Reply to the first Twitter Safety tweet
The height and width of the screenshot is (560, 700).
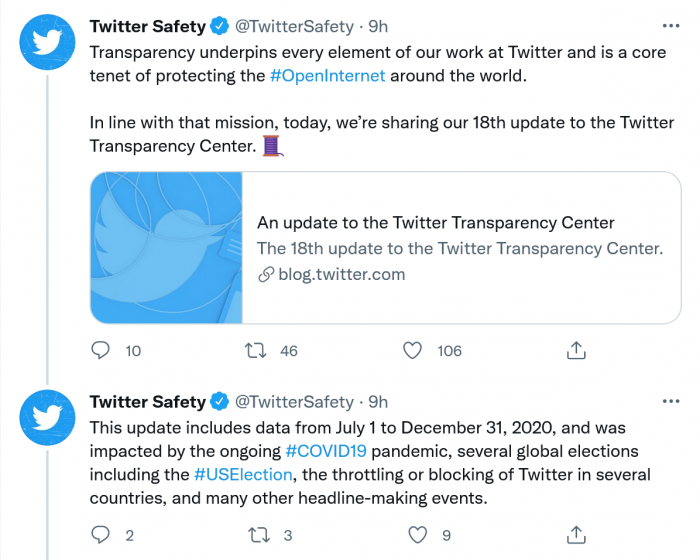coord(101,350)
